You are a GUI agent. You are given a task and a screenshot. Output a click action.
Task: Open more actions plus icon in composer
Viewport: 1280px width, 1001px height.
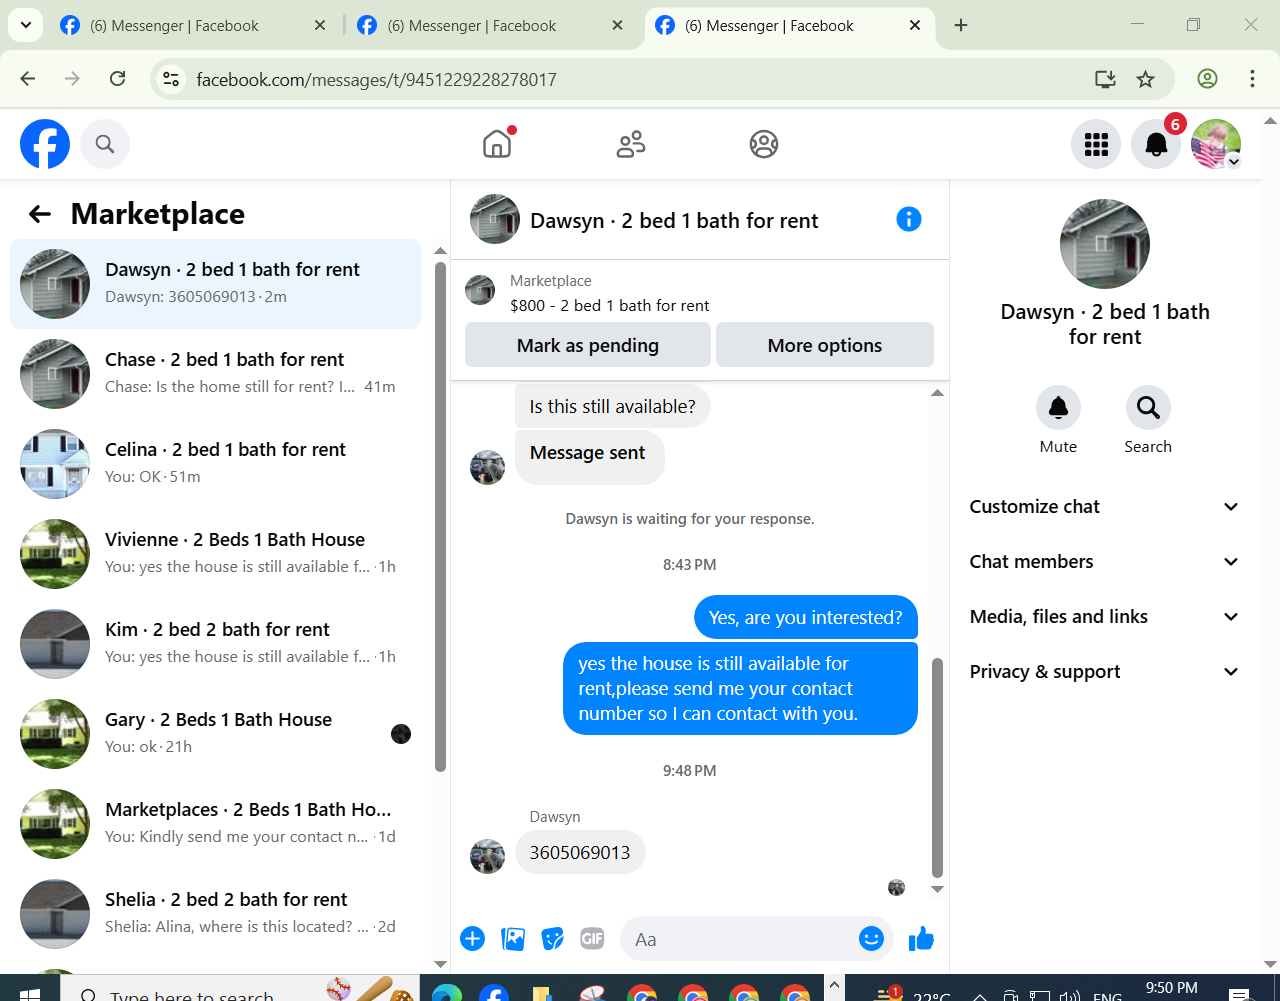pyautogui.click(x=472, y=938)
